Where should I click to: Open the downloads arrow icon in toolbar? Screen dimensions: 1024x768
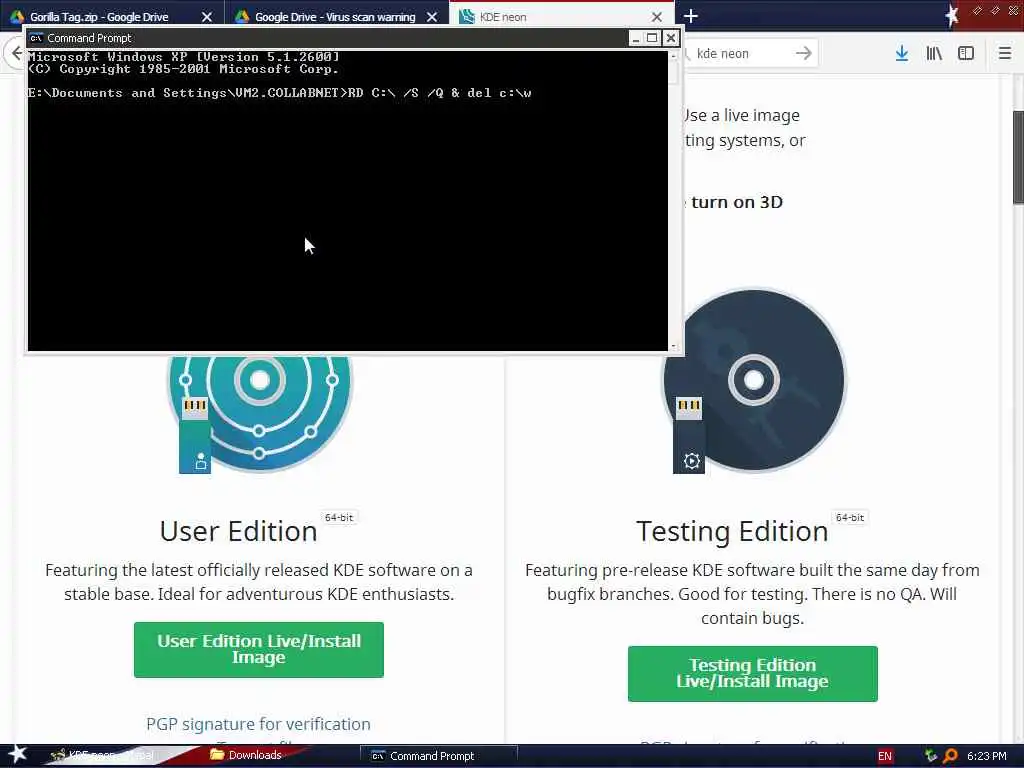click(902, 53)
